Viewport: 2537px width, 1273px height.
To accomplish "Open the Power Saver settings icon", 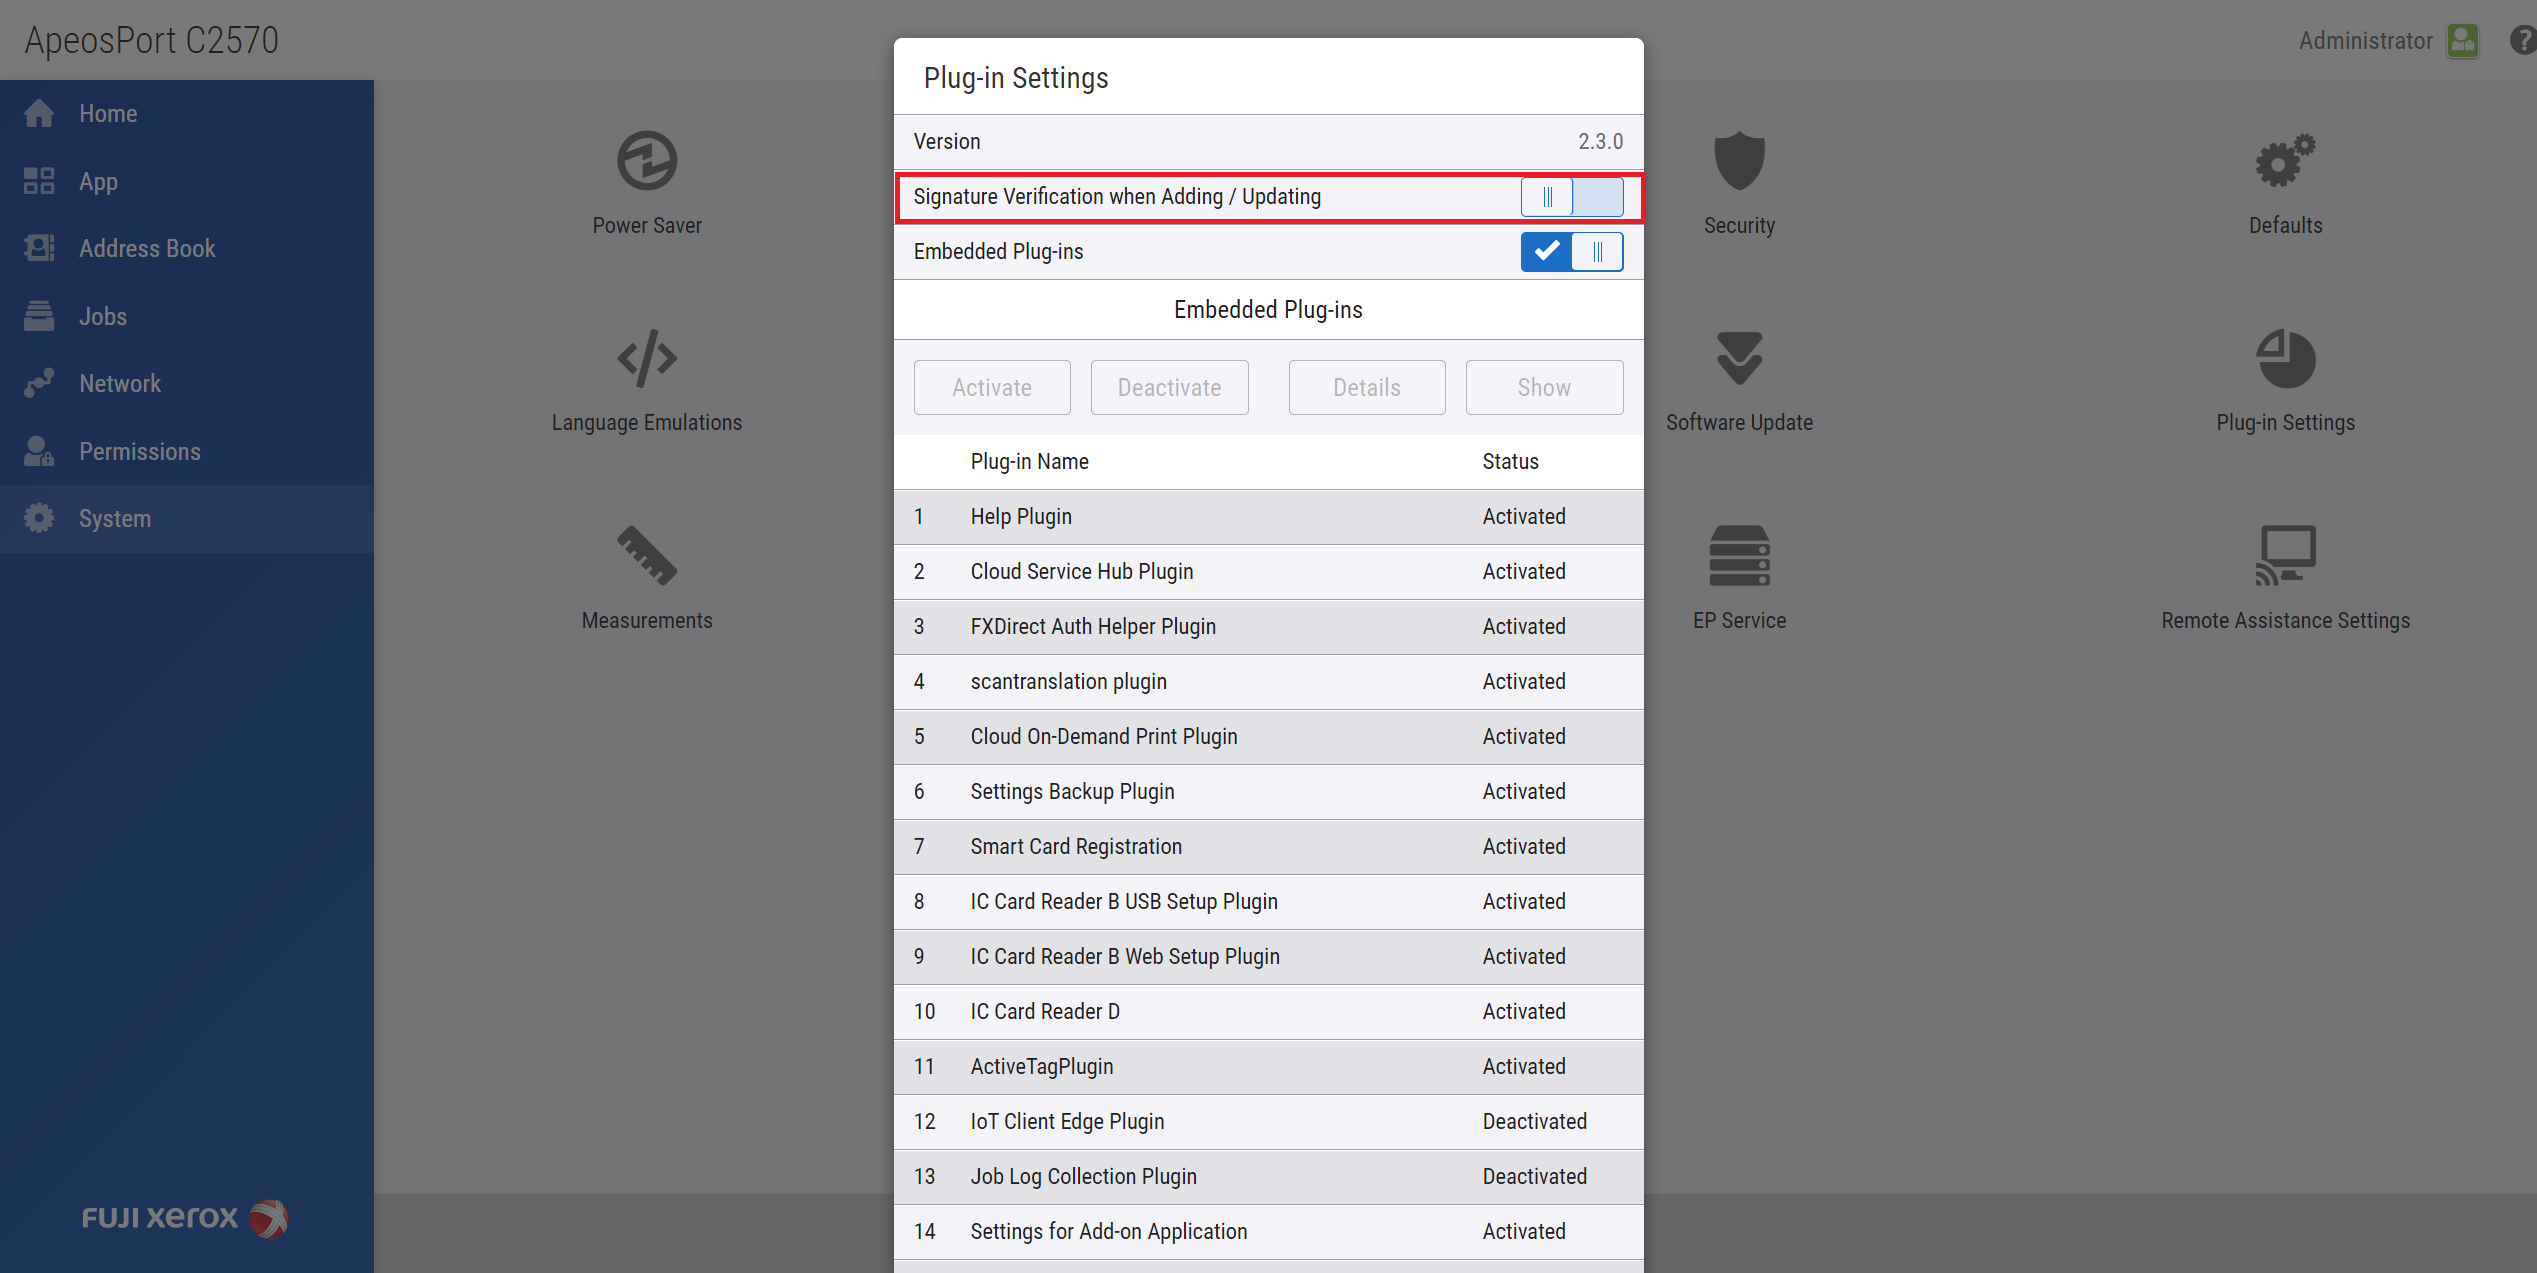I will coord(647,161).
